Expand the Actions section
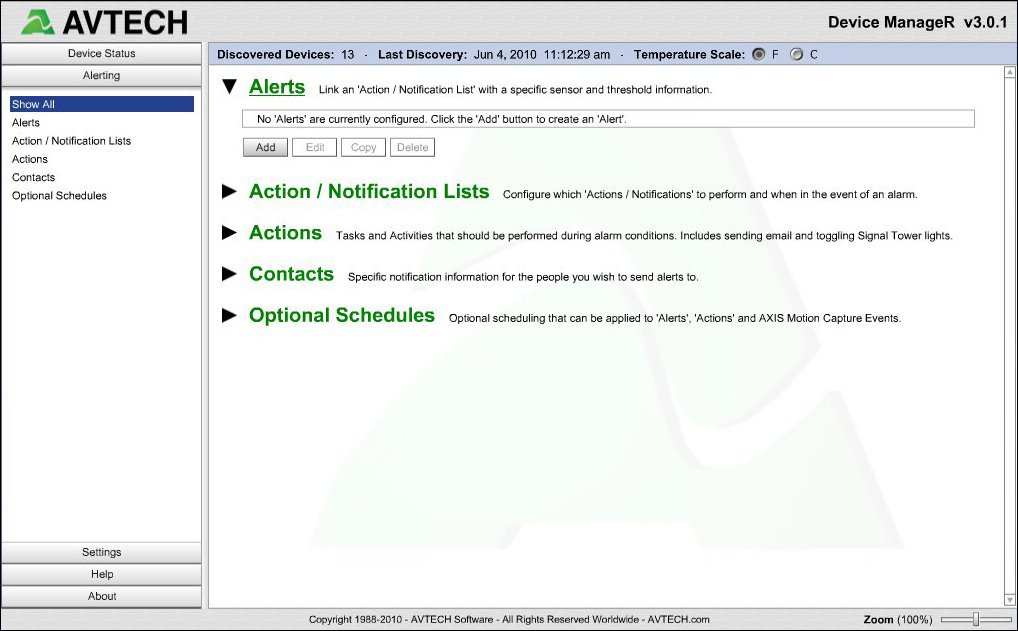 [x=230, y=233]
